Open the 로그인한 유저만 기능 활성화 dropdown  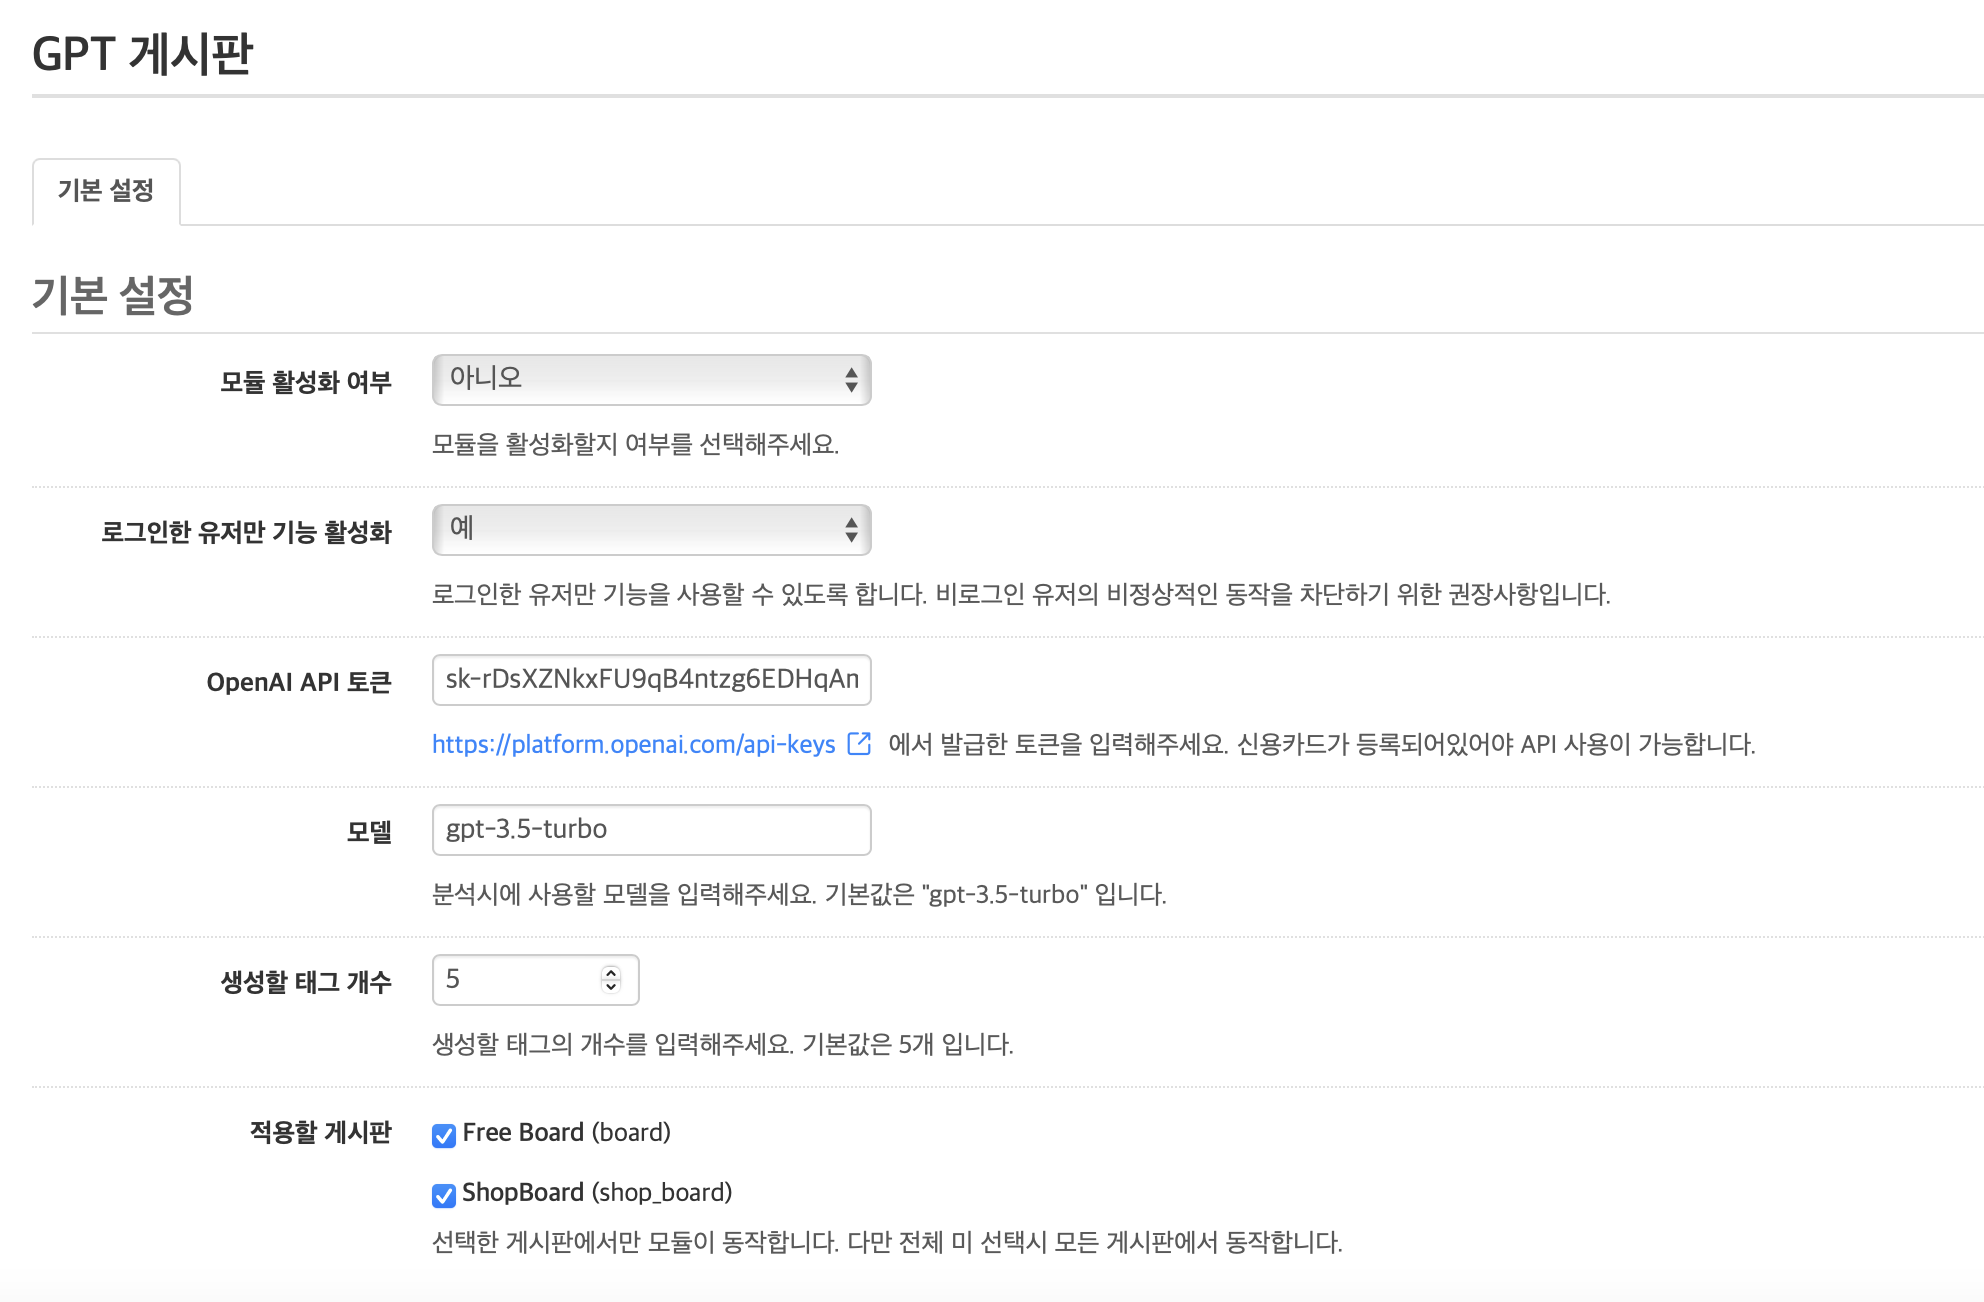[650, 530]
